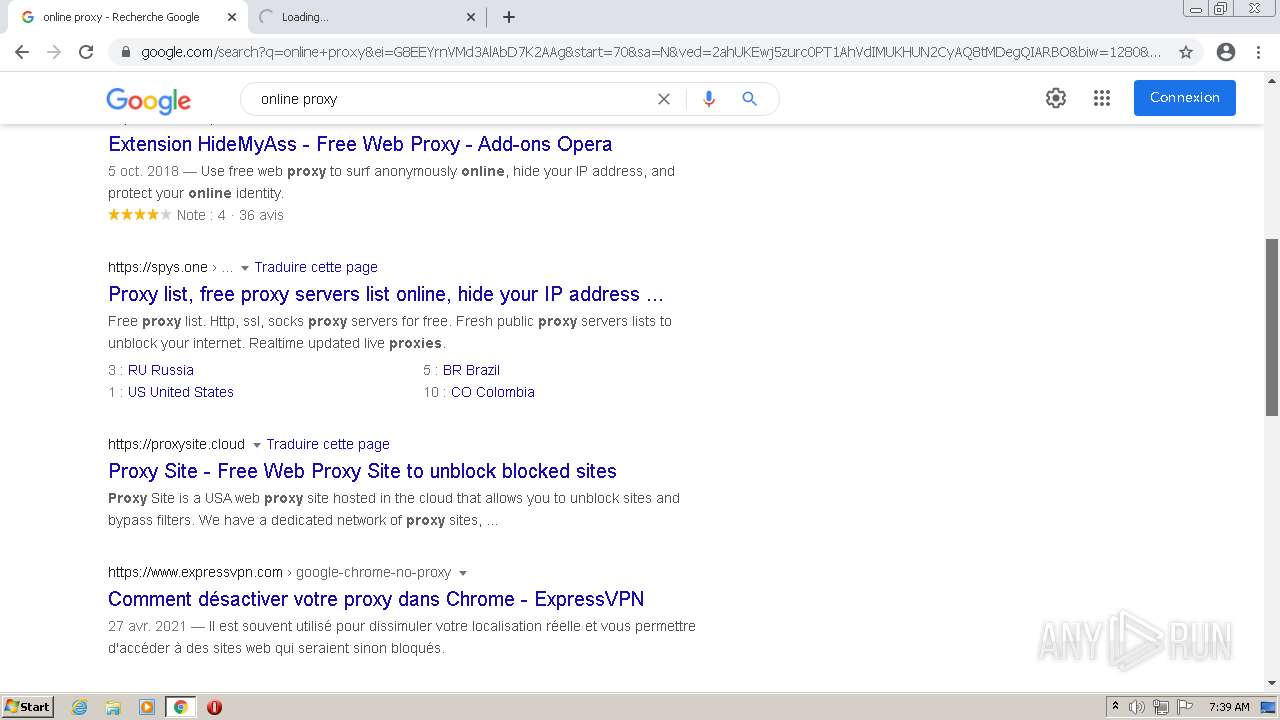
Task: Expand the proxysite.cloud result options arrow
Action: point(256,445)
